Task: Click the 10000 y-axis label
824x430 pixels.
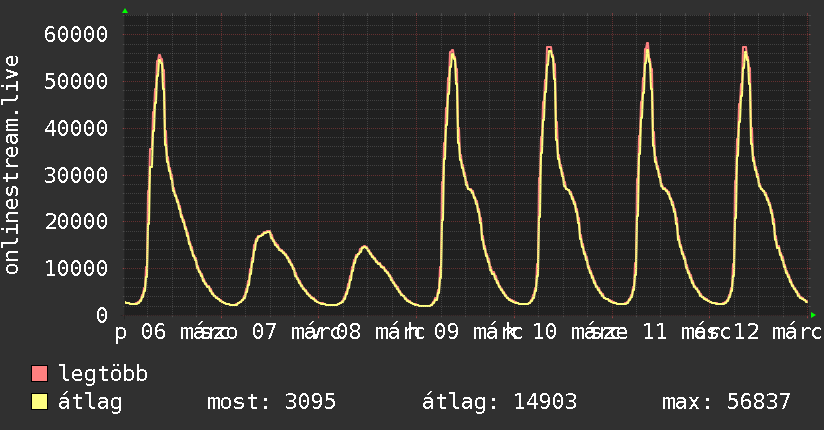Action: click(x=76, y=268)
